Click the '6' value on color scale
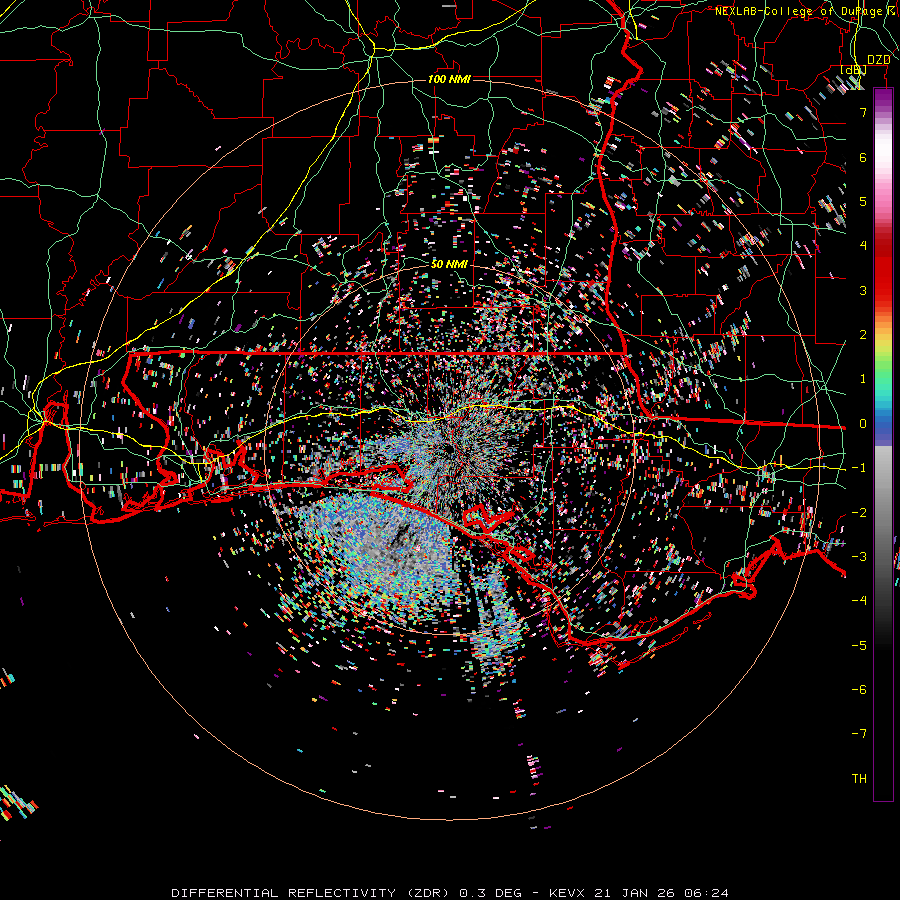 coord(863,157)
